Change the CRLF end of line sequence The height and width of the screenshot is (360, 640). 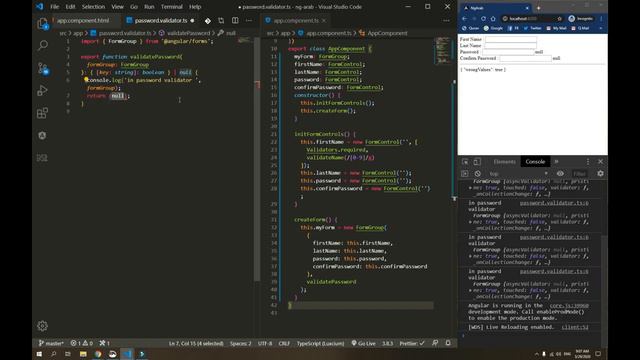(x=284, y=343)
